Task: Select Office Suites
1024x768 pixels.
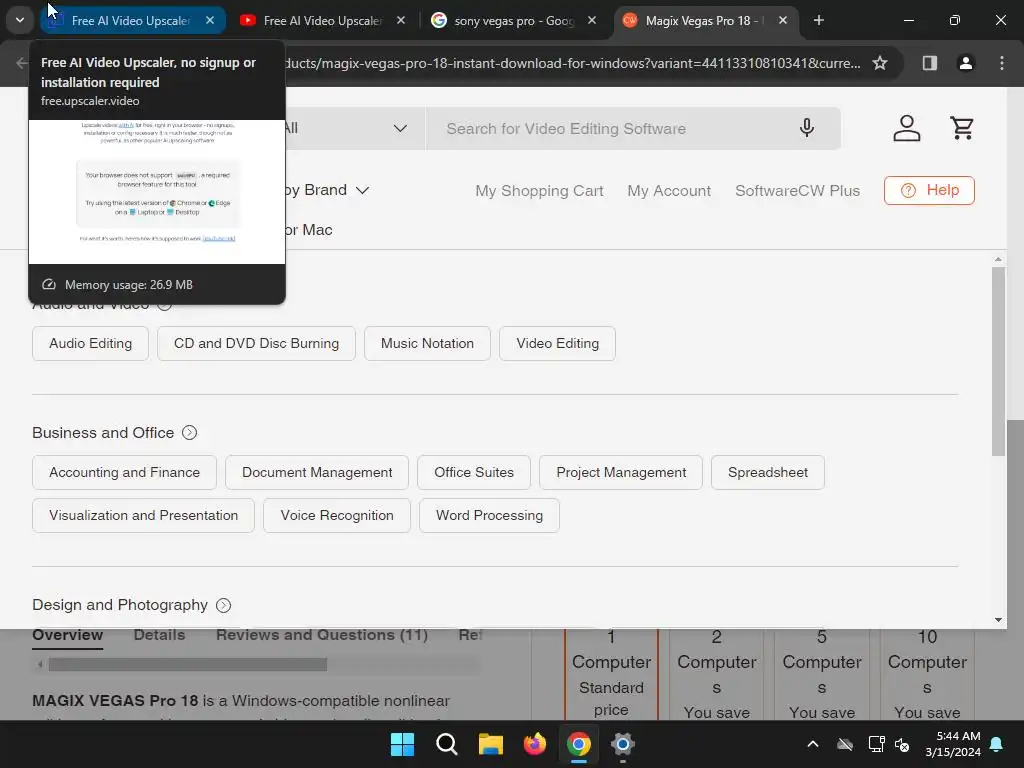Action: (474, 472)
